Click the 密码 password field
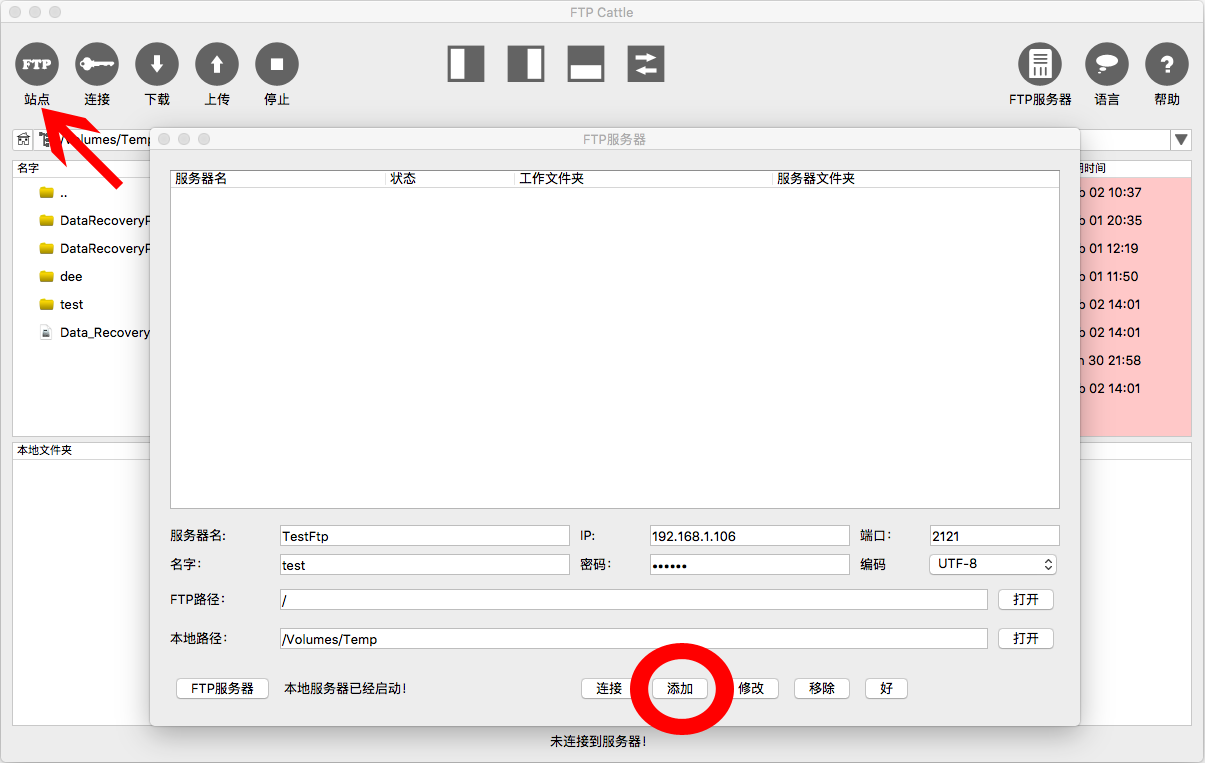The width and height of the screenshot is (1205, 763). [749, 565]
